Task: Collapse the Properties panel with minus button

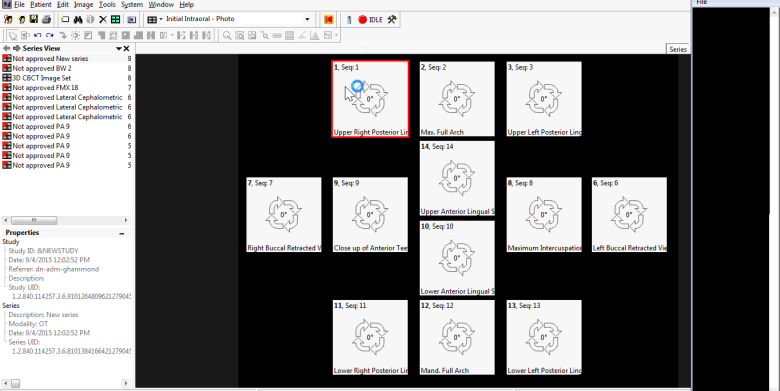Action: tap(122, 233)
